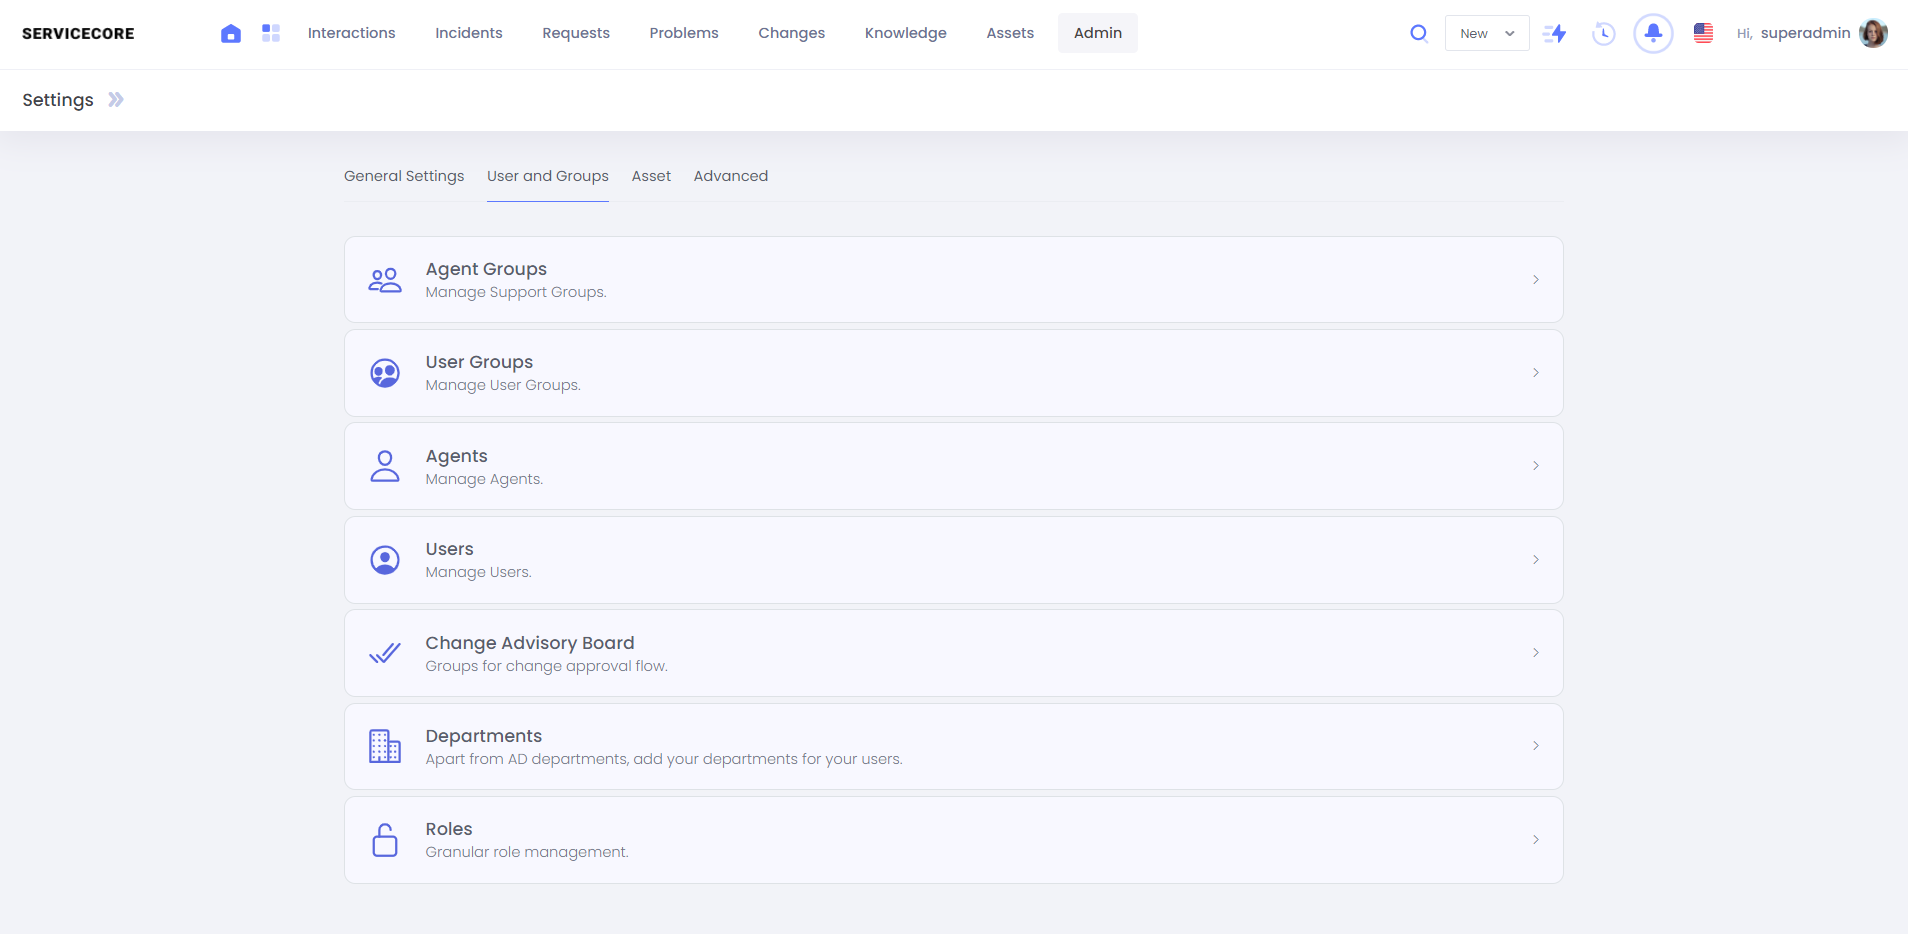Image resolution: width=1908 pixels, height=934 pixels.
Task: Click the superadmin profile avatar
Action: [1873, 33]
